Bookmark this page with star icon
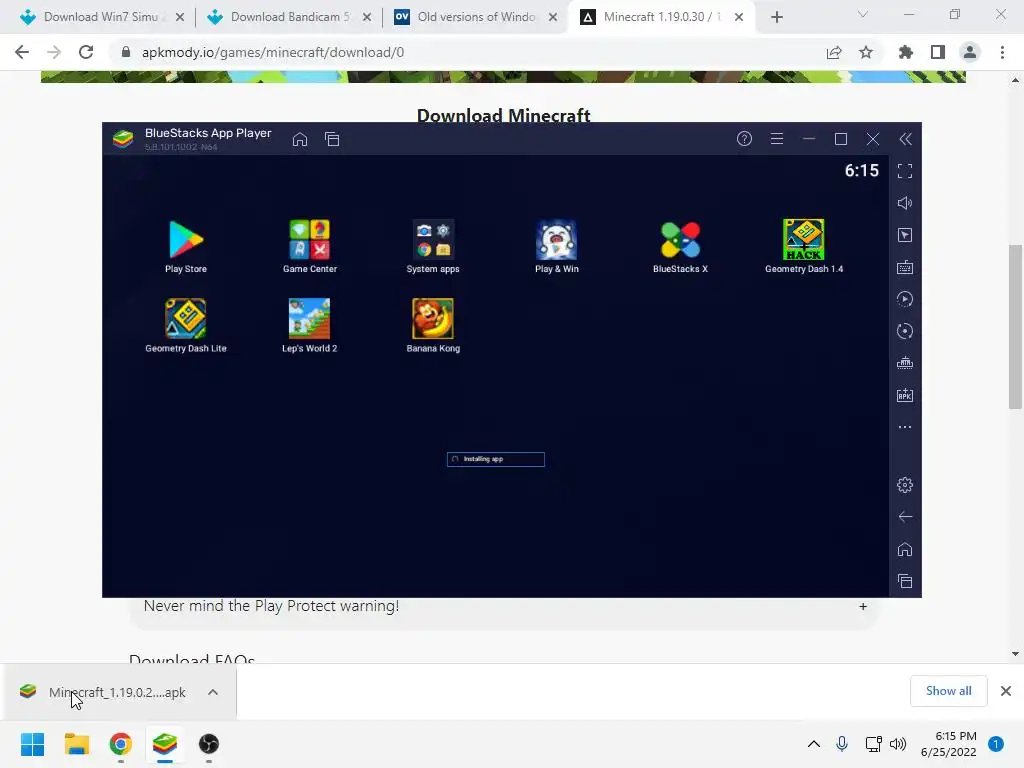The image size is (1024, 768). coord(866,52)
